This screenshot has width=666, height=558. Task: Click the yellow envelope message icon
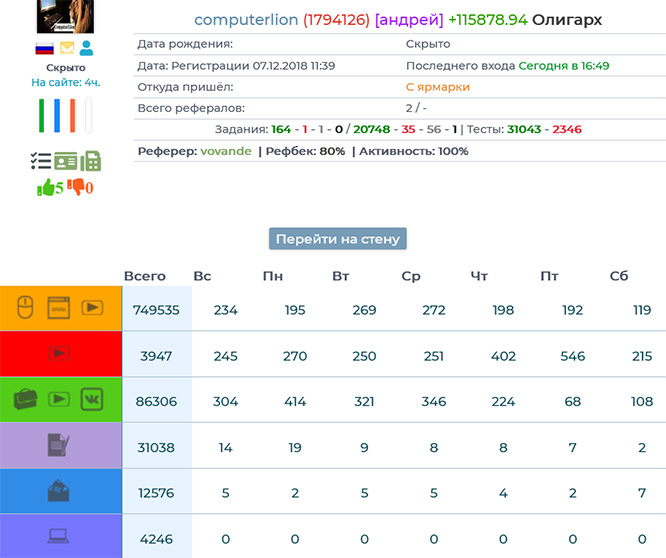66,48
